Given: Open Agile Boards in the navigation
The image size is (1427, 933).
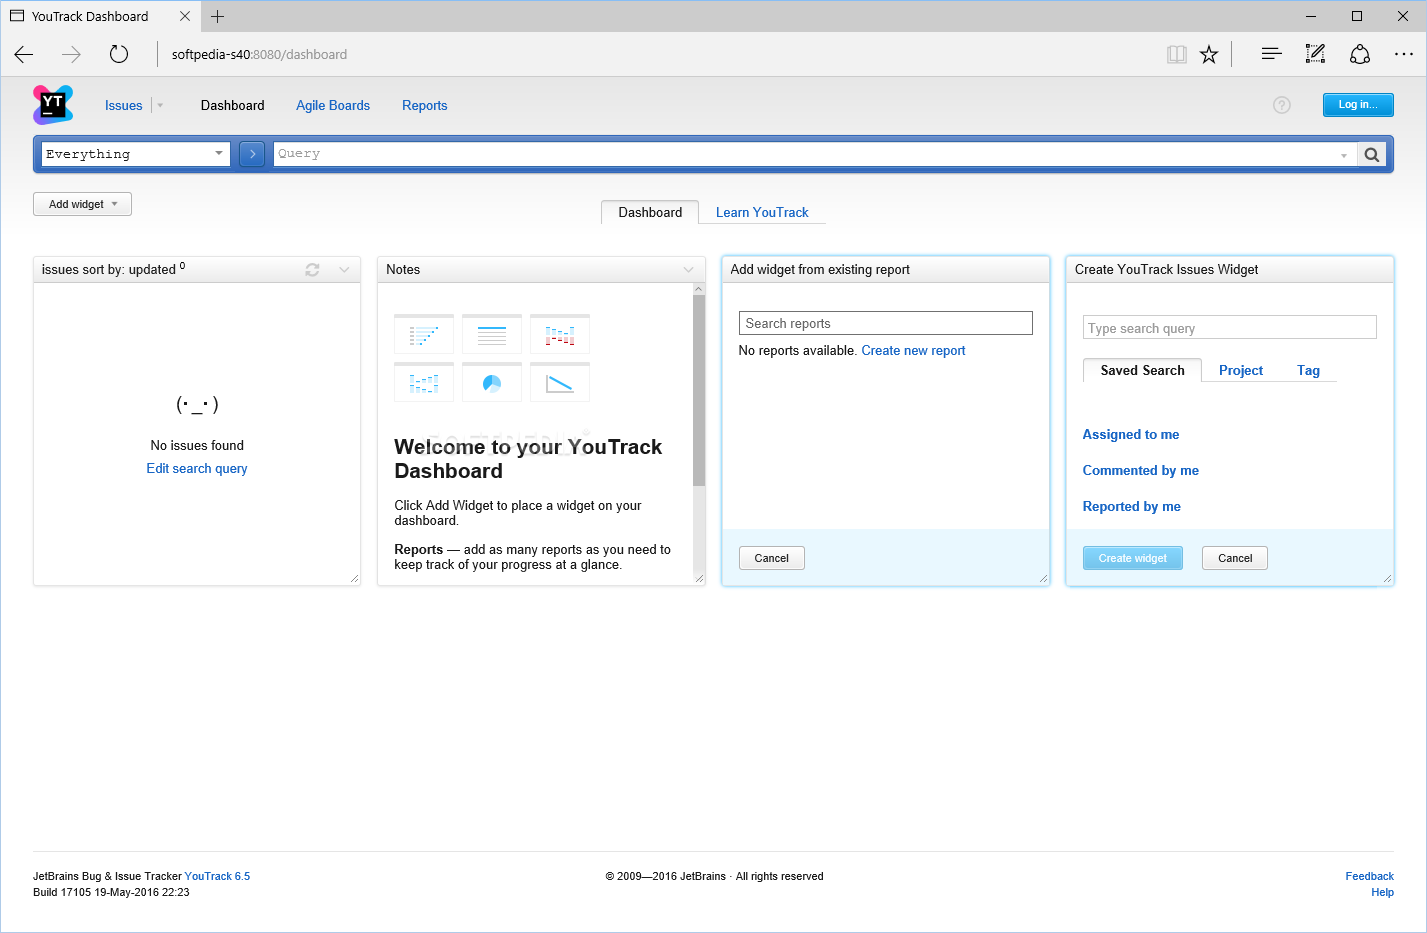Looking at the screenshot, I should click(x=333, y=105).
